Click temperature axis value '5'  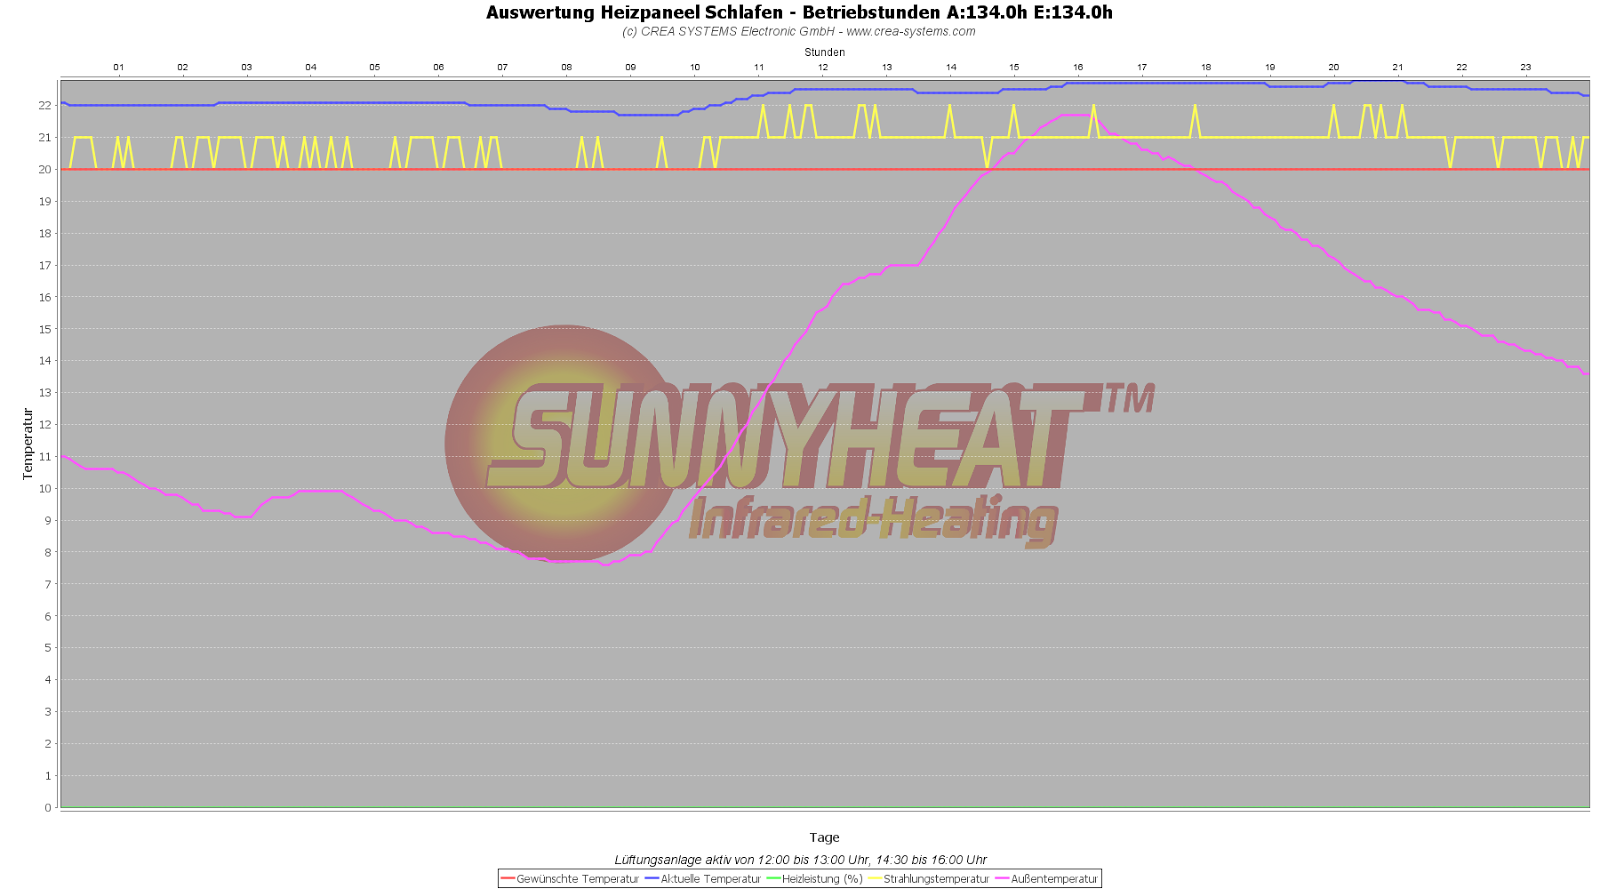click(x=48, y=648)
